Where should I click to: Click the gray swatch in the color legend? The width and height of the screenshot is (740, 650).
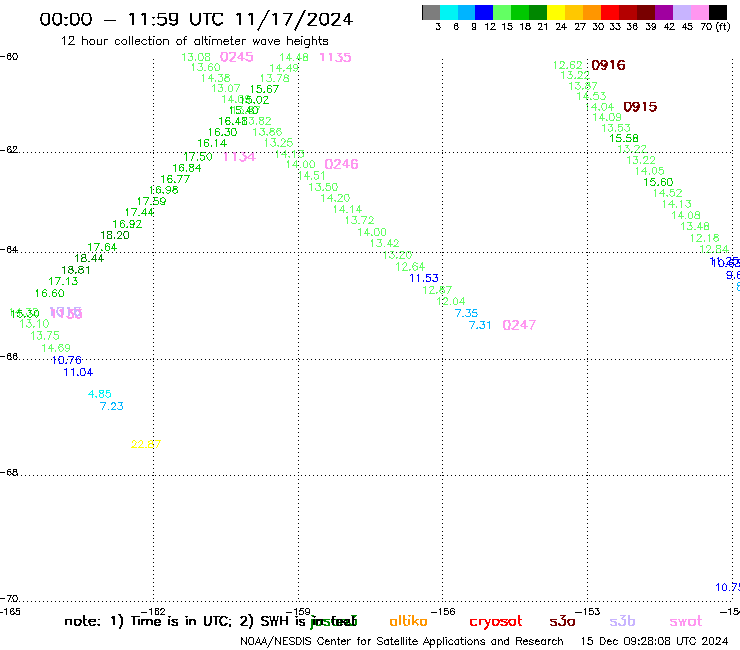pyautogui.click(x=431, y=12)
